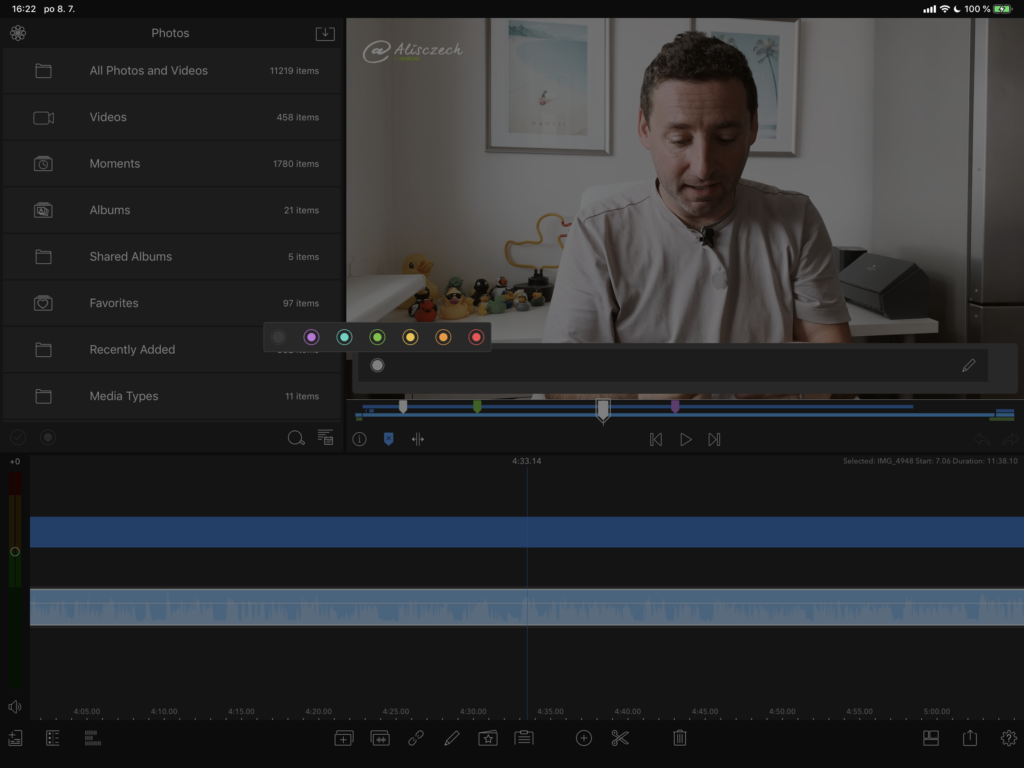Screen dimensions: 1024x768
Task: Search the media library
Action: coord(296,438)
